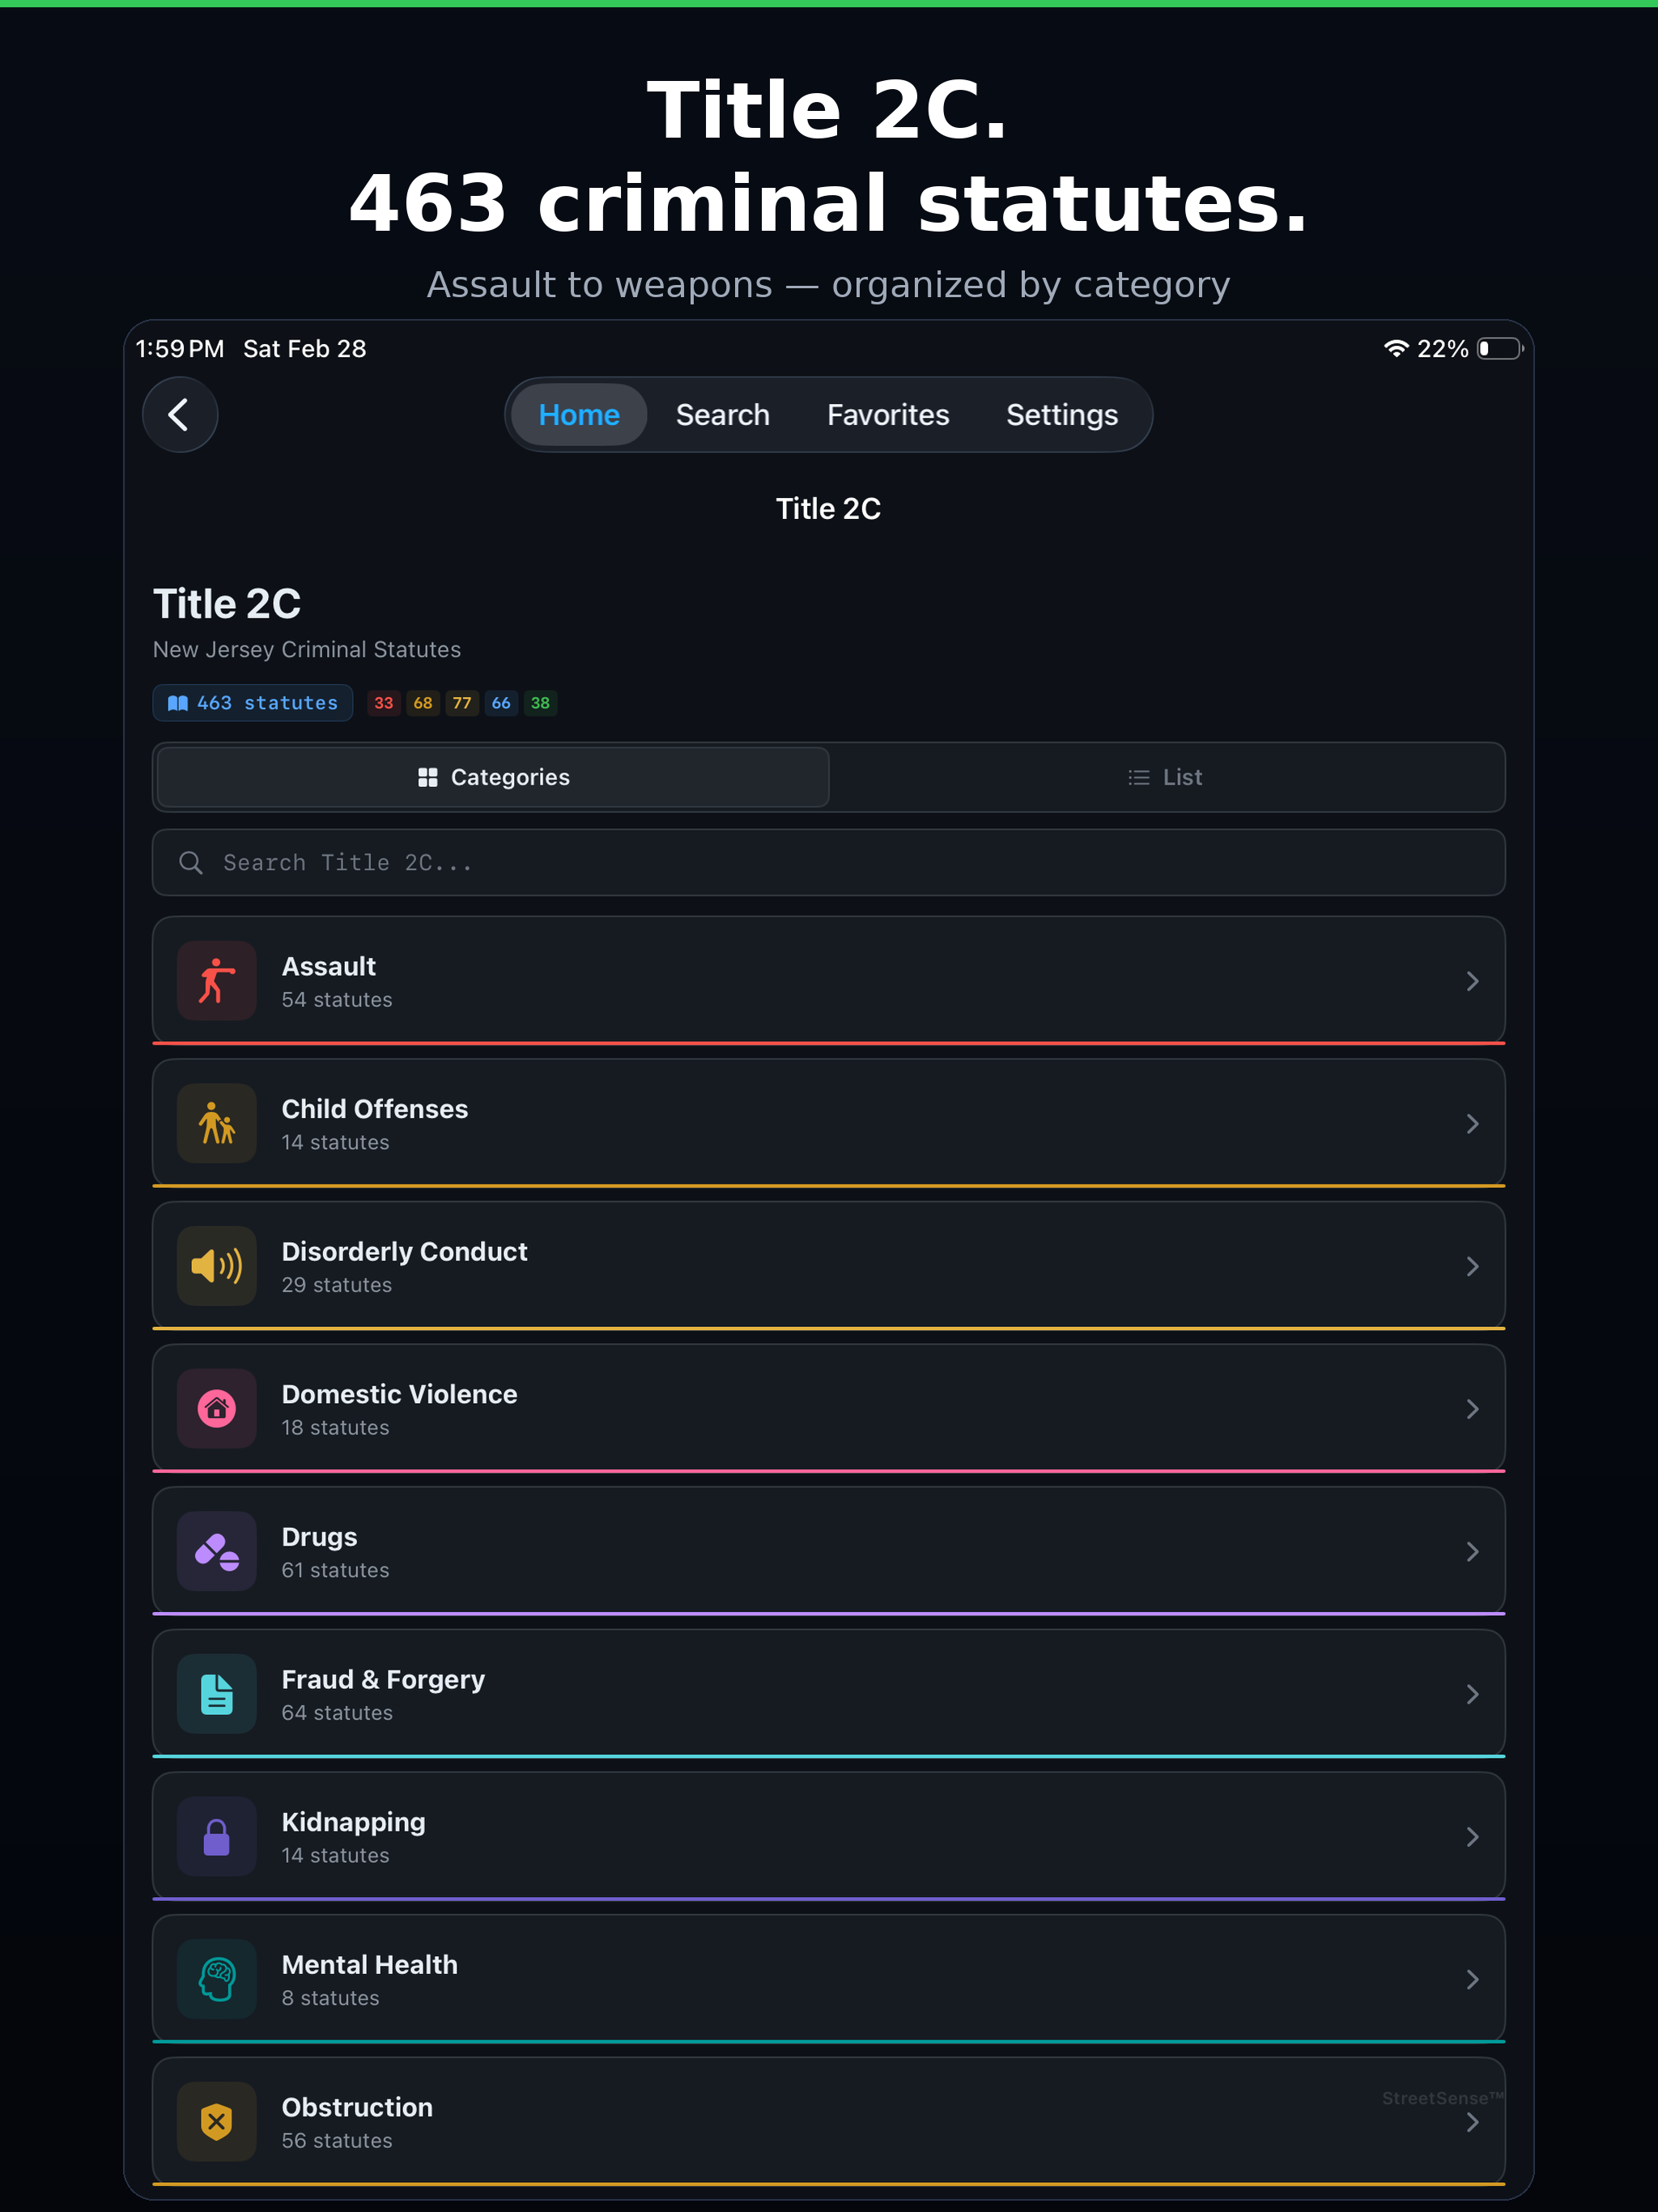1658x2212 pixels.
Task: Click the 'New Jersey Criminal Statutes' subtitle
Action: tap(307, 650)
